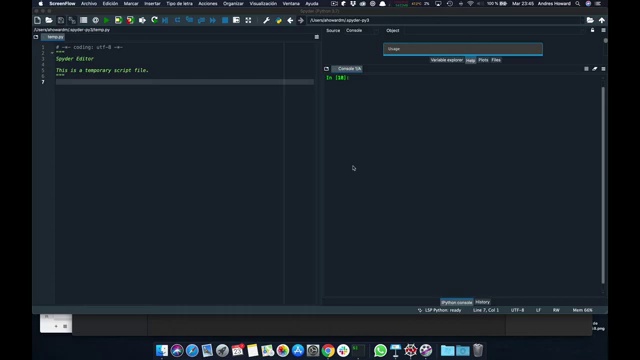Click the Fullscreen mode icon

pyautogui.click(x=248, y=20)
